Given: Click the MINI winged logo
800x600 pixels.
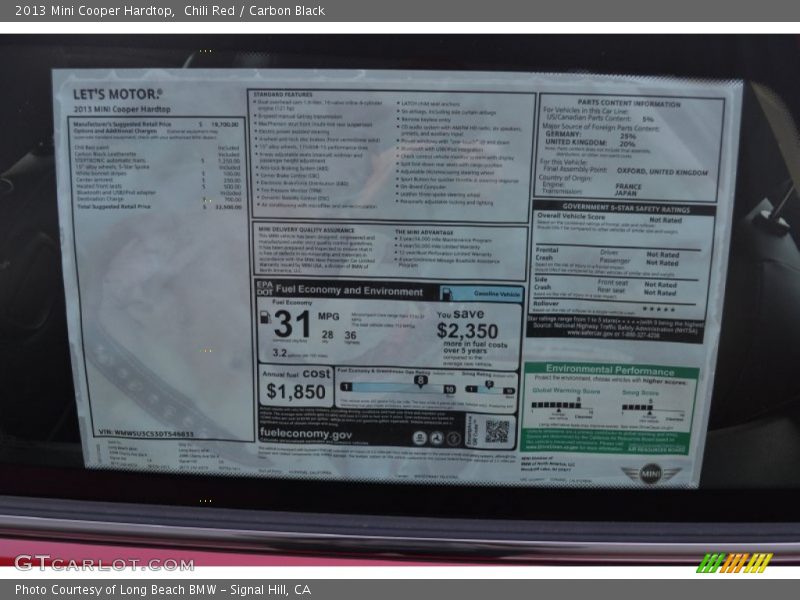Looking at the screenshot, I should [649, 474].
